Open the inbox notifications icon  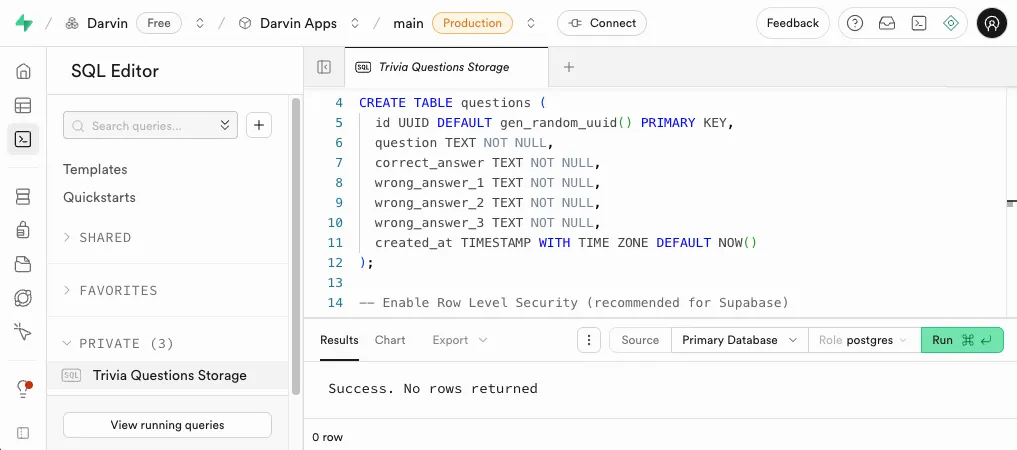click(x=887, y=23)
